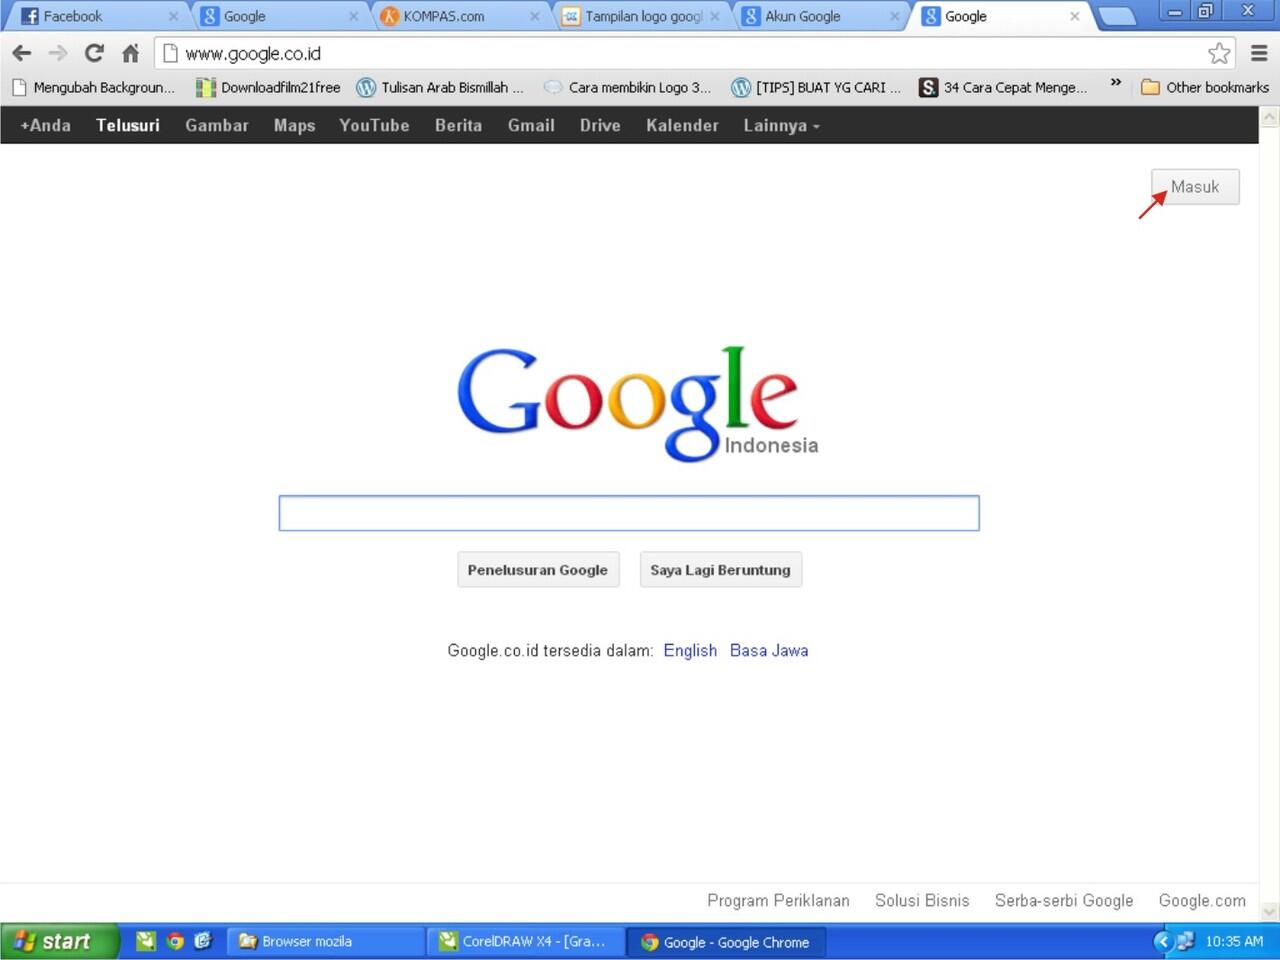Focus the Google search input box
1280x960 pixels.
tap(629, 513)
